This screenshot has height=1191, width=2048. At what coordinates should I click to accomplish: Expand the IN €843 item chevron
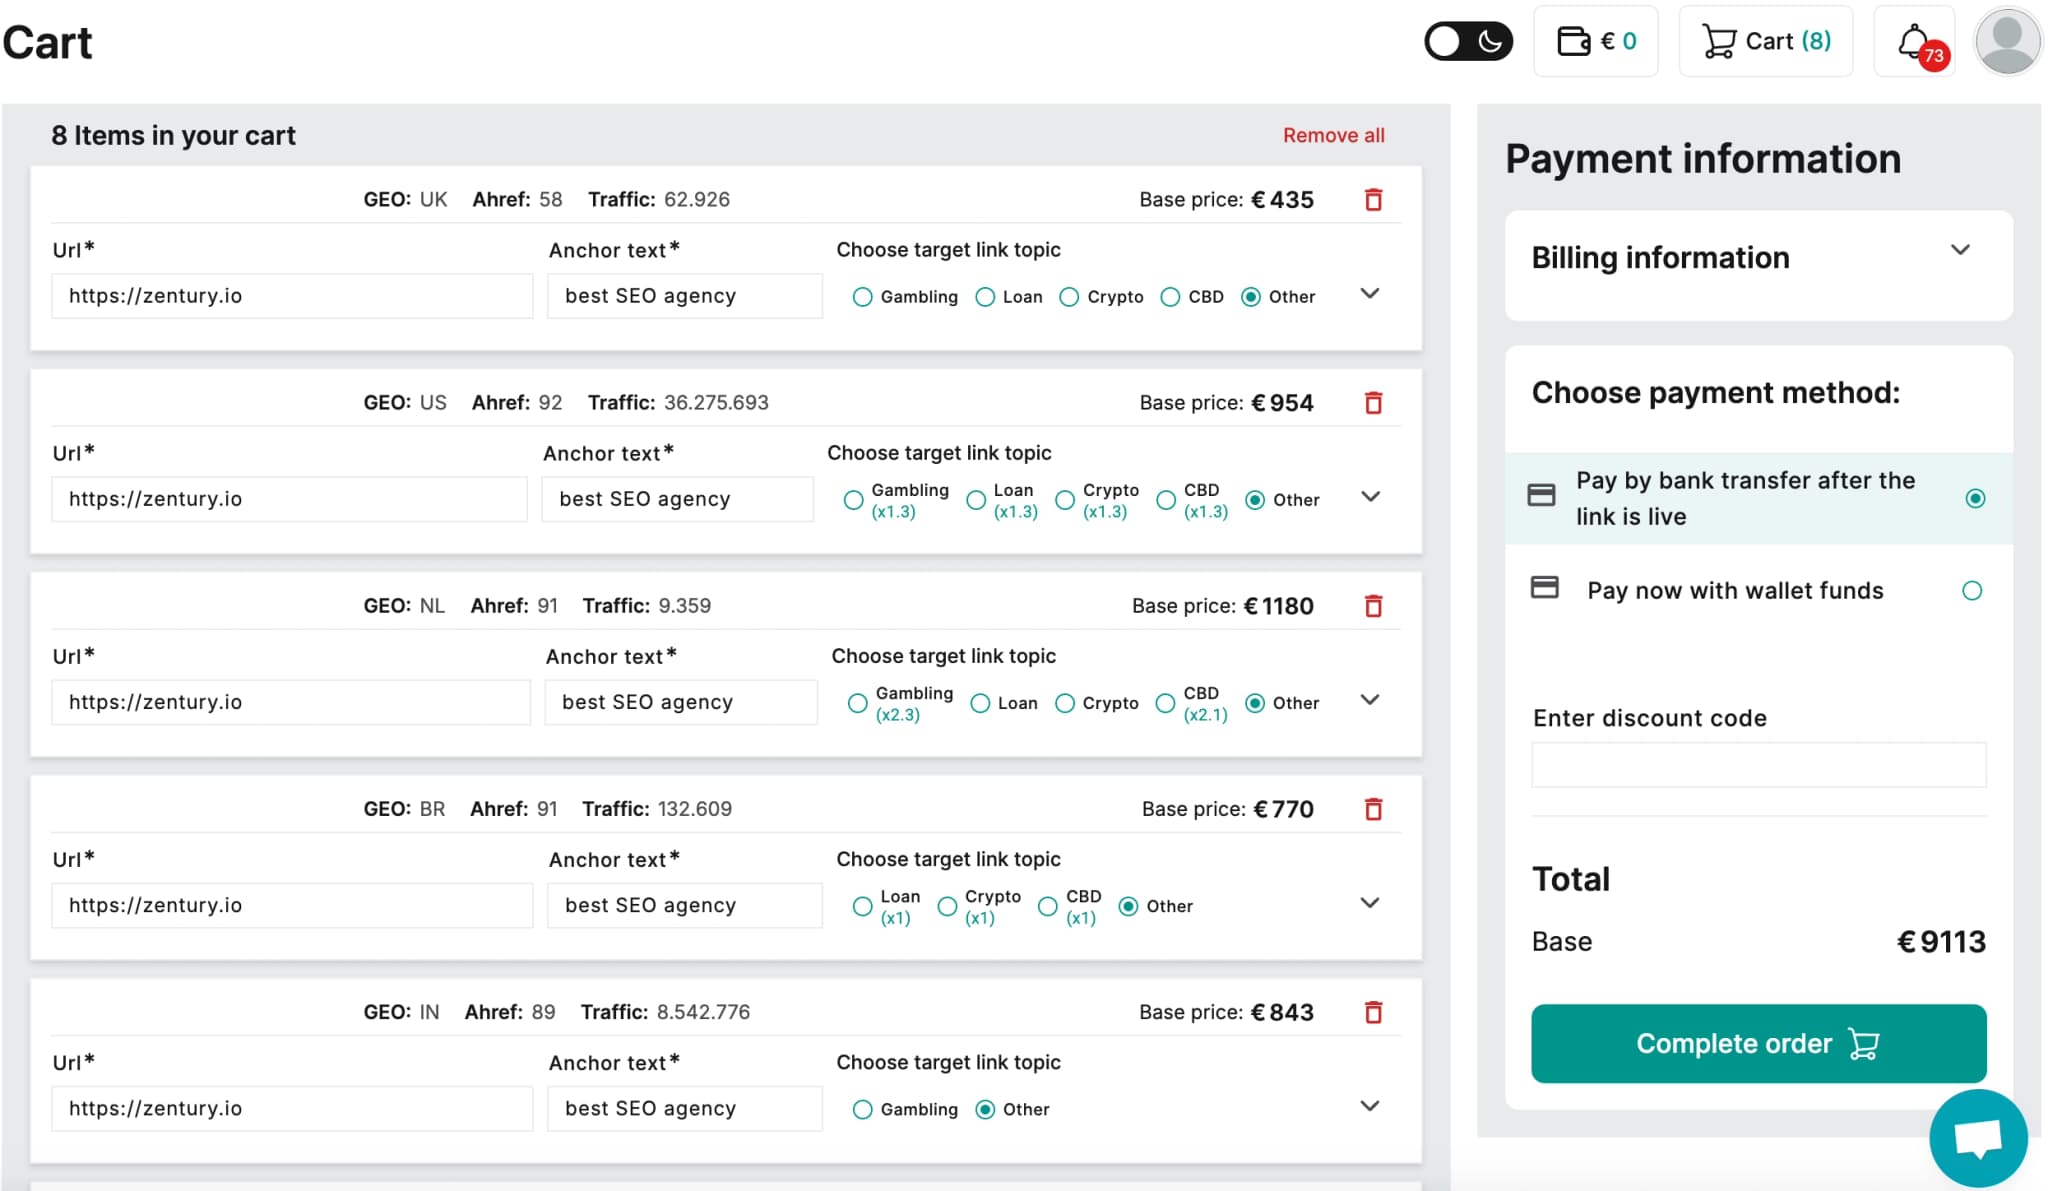click(1370, 1106)
